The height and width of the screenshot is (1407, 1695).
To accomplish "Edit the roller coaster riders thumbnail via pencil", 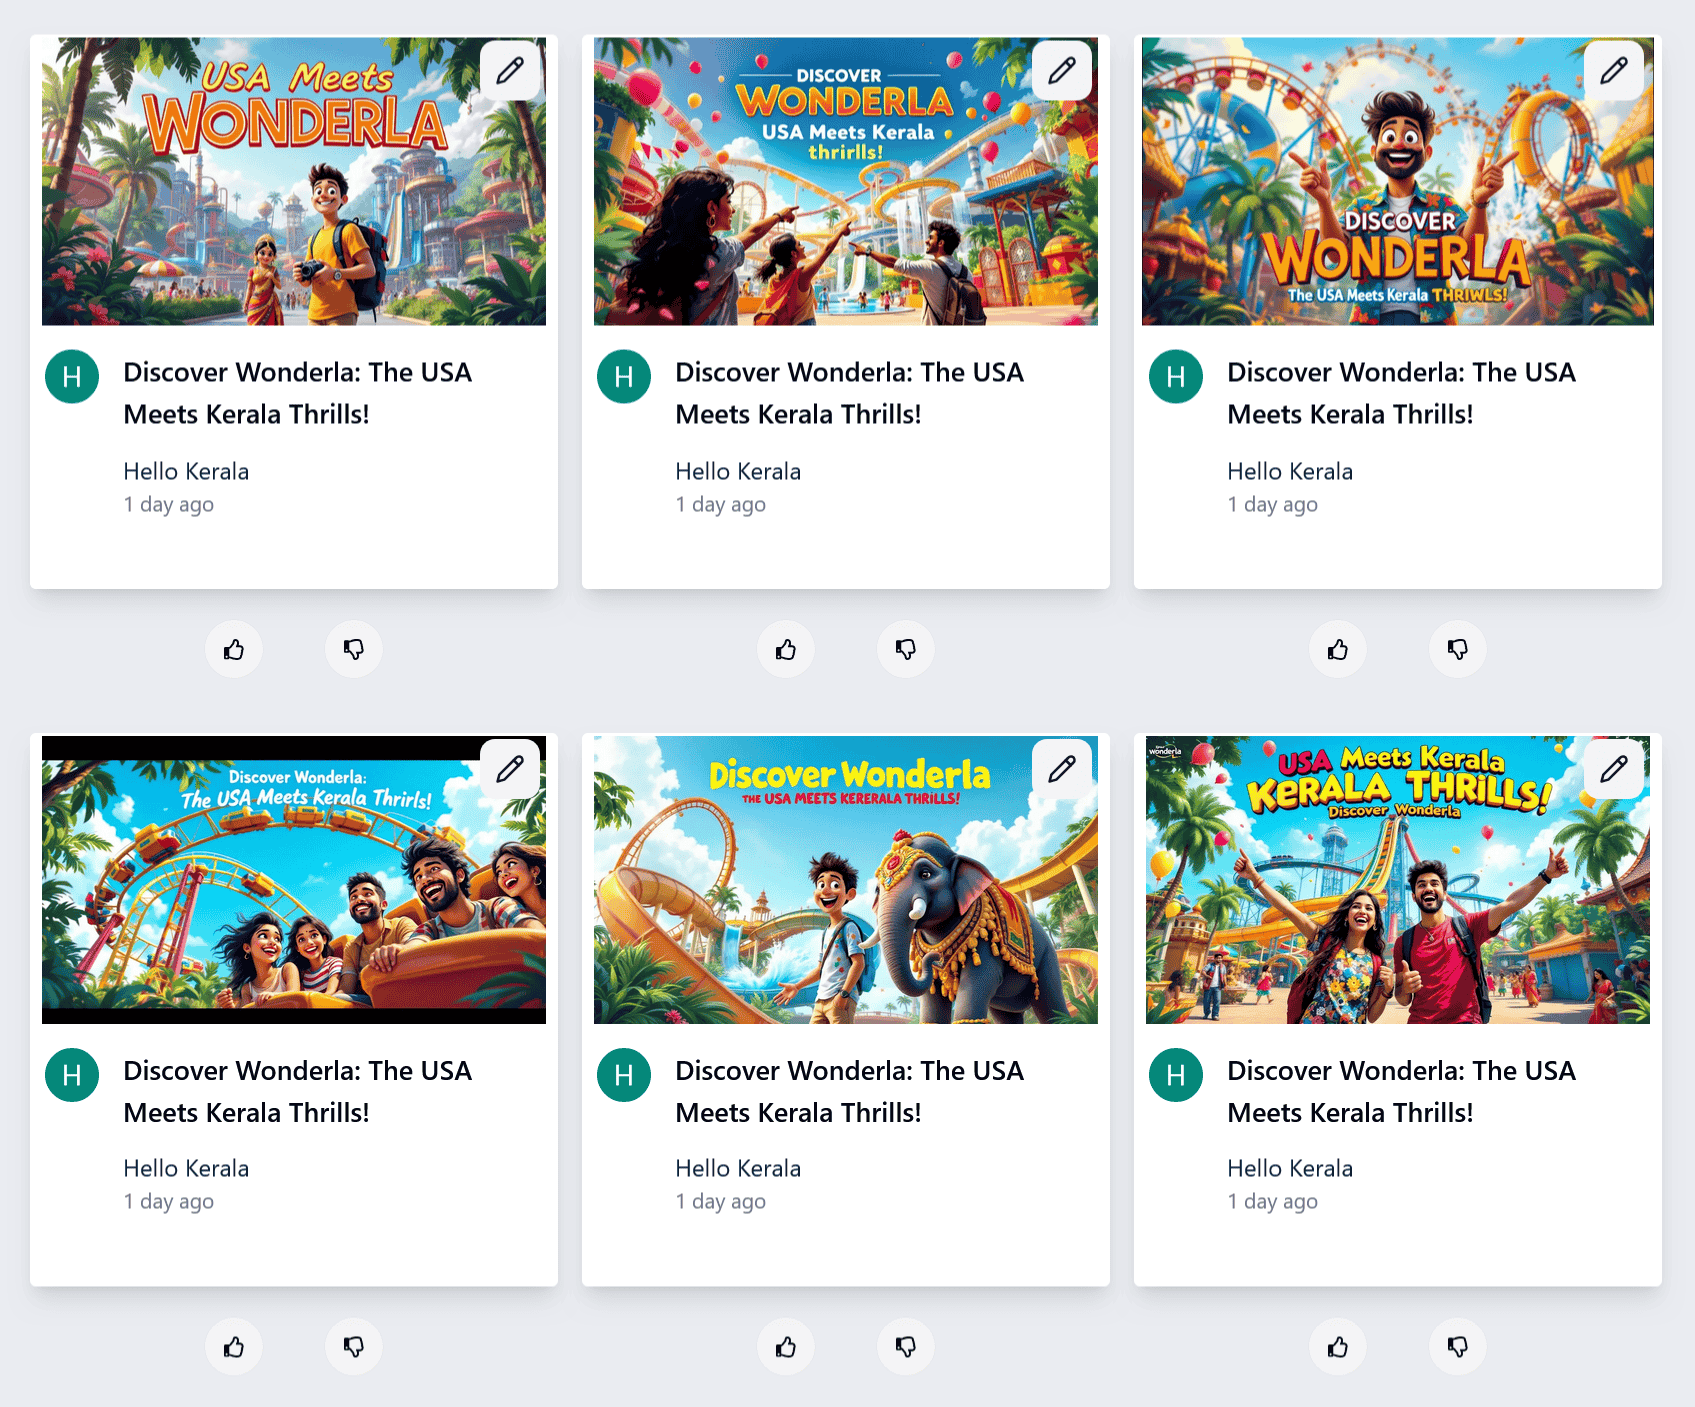I will point(510,768).
